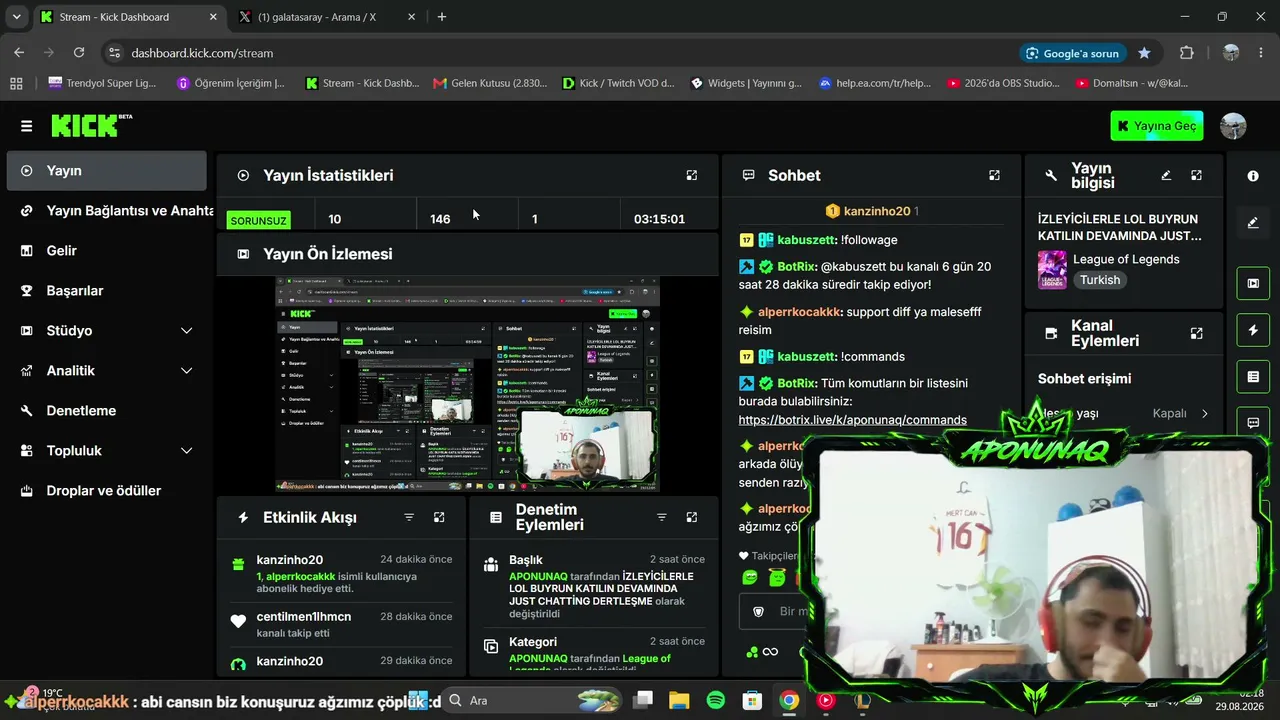Open Droplar ve ödüller page

[106, 490]
